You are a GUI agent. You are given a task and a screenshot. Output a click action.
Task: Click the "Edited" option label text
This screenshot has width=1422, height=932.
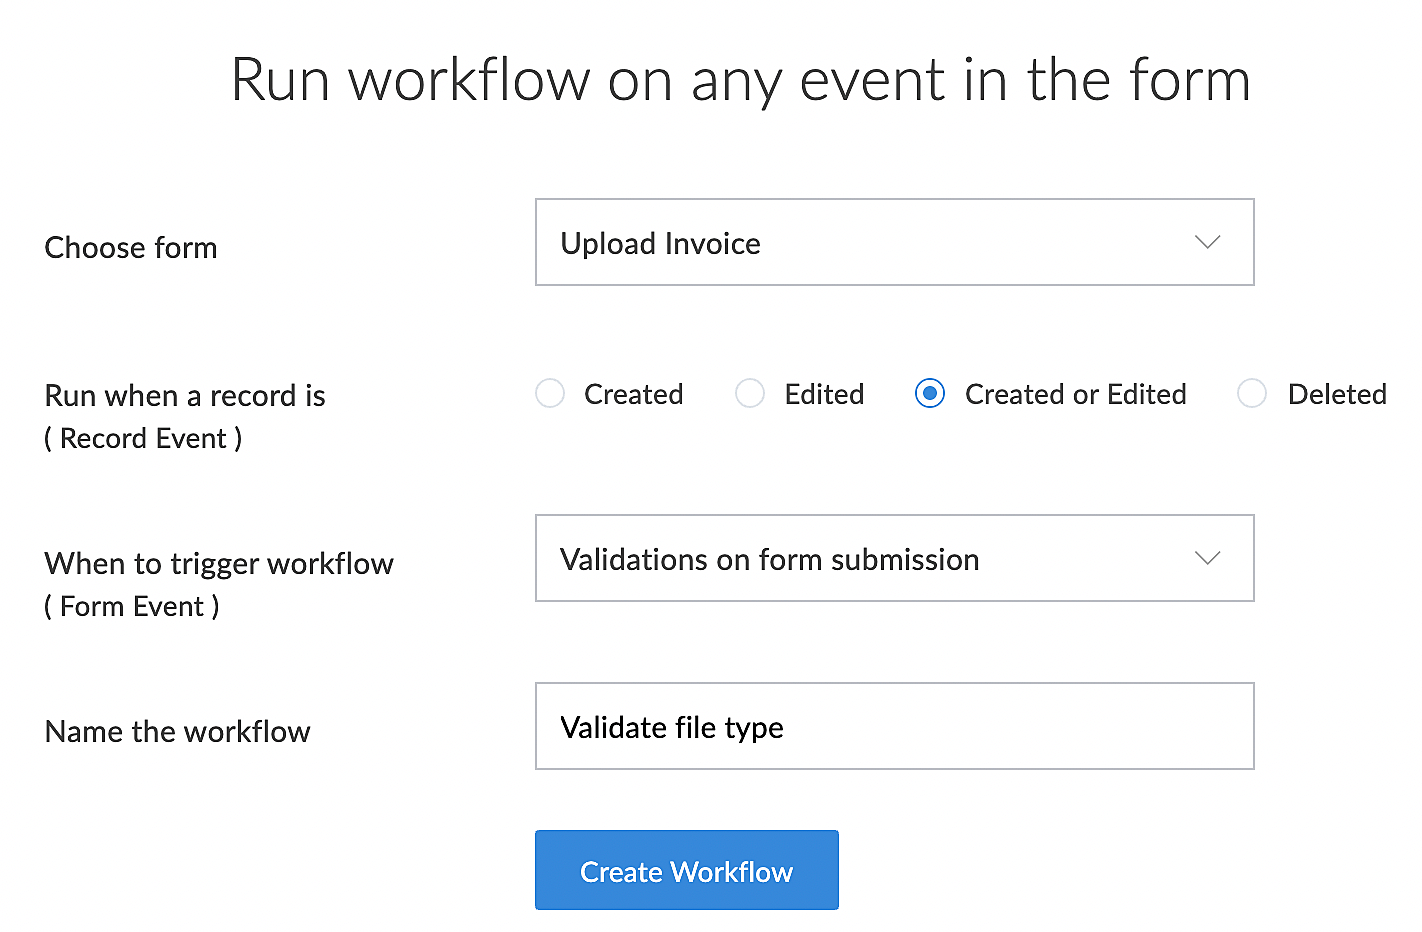(x=824, y=394)
